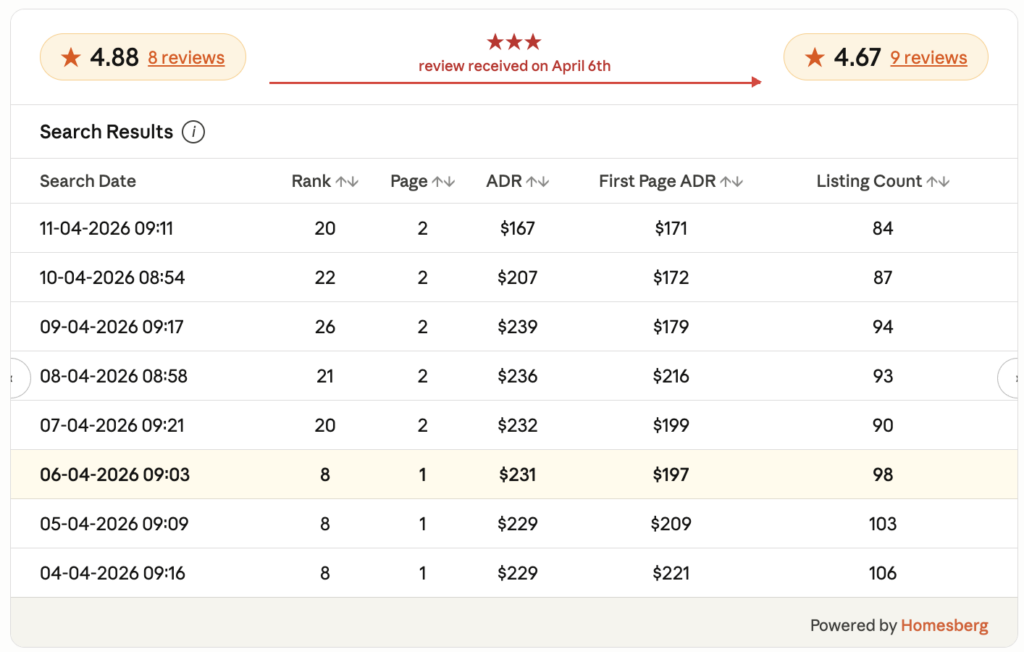Go to next slide with right carousel arrow
The image size is (1024, 652).
[x=1009, y=378]
